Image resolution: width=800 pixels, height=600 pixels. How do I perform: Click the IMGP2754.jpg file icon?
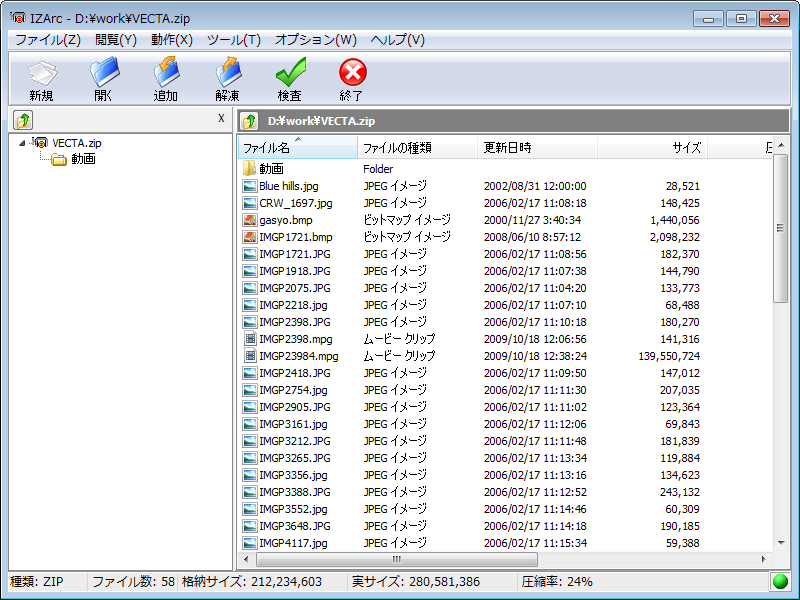point(249,390)
